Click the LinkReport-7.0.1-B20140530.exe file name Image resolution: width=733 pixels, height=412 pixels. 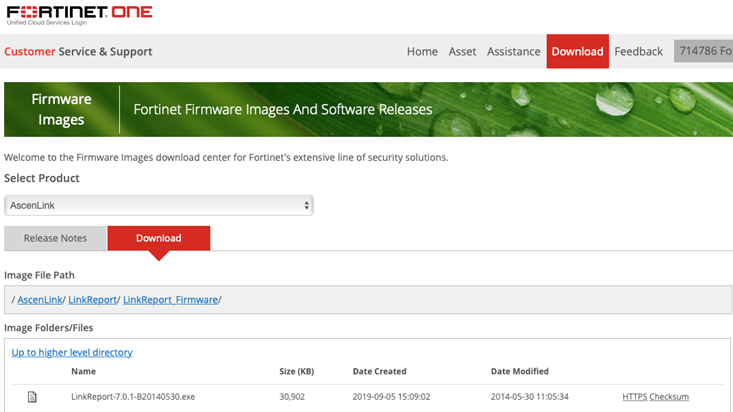(133, 397)
